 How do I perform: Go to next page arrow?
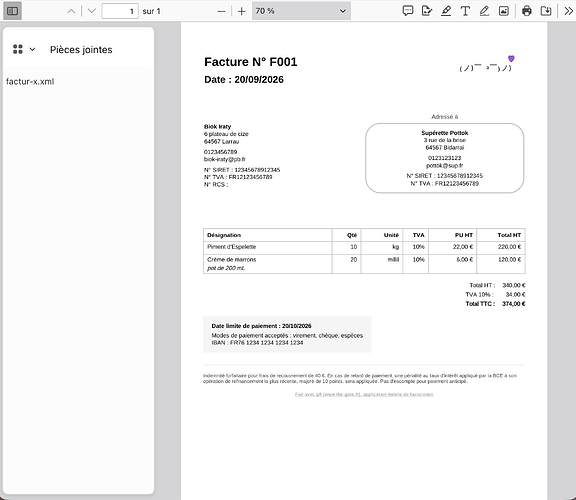click(92, 11)
